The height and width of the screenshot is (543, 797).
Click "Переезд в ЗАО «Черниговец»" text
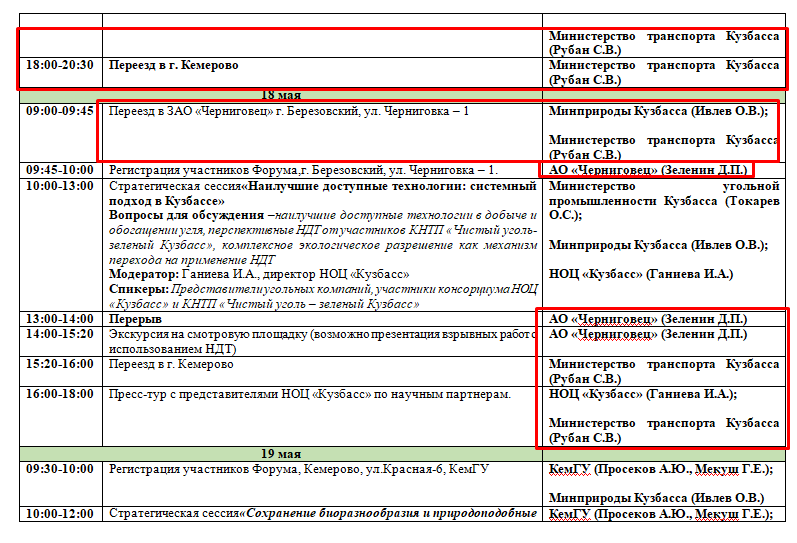click(191, 111)
